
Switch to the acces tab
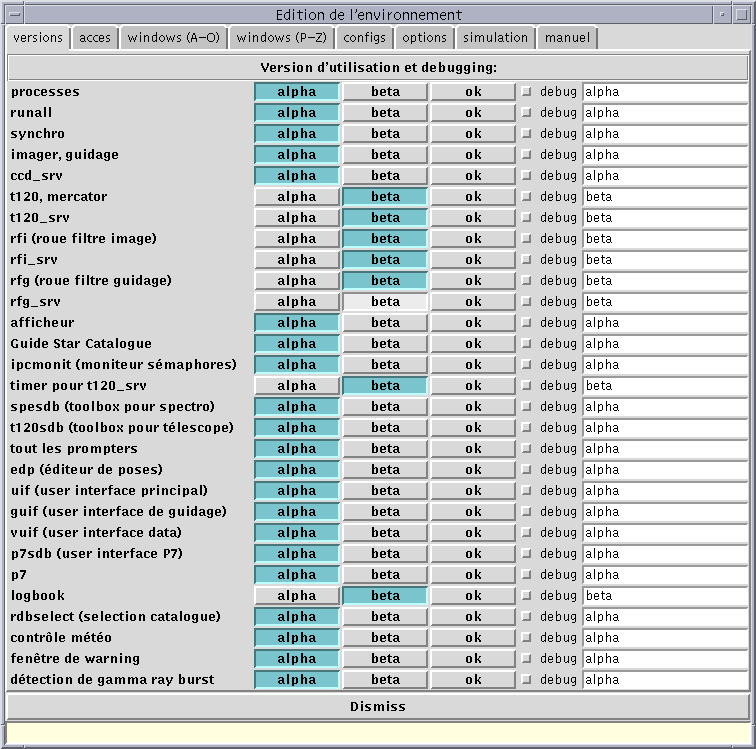pos(95,38)
